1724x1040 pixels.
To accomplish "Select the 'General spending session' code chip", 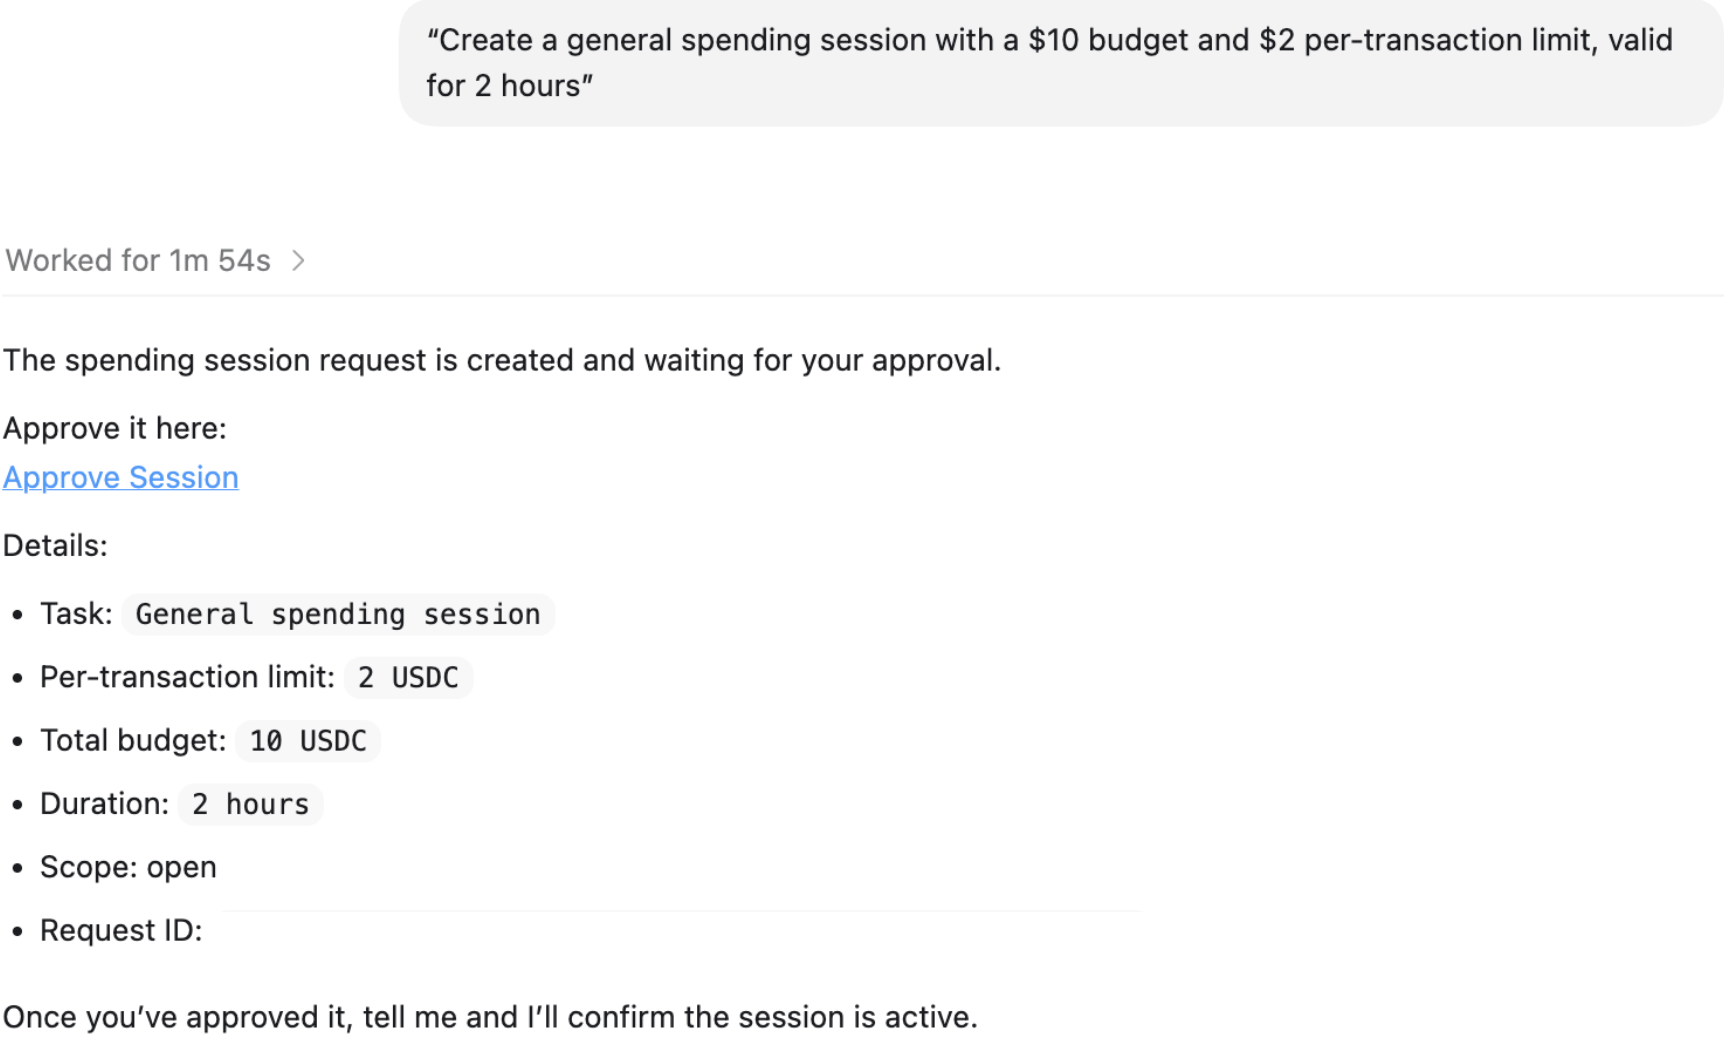I will pyautogui.click(x=337, y=614).
